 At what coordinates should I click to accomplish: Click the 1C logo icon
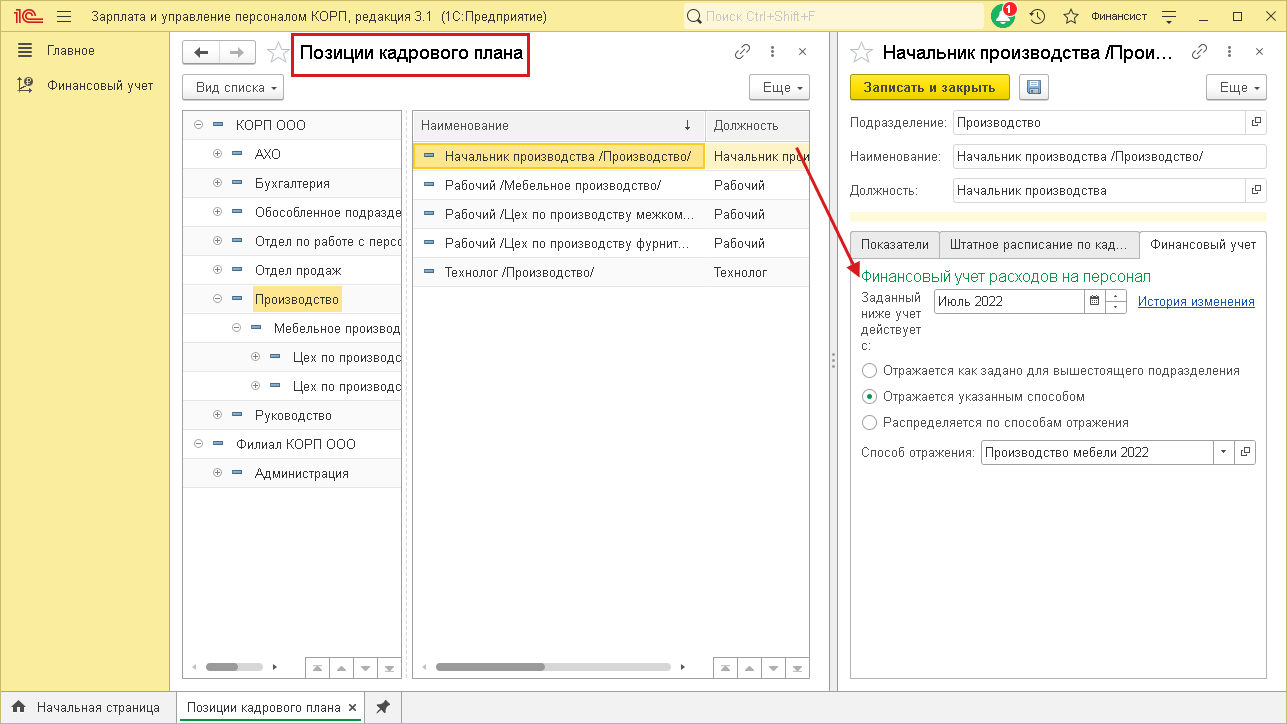tap(26, 16)
